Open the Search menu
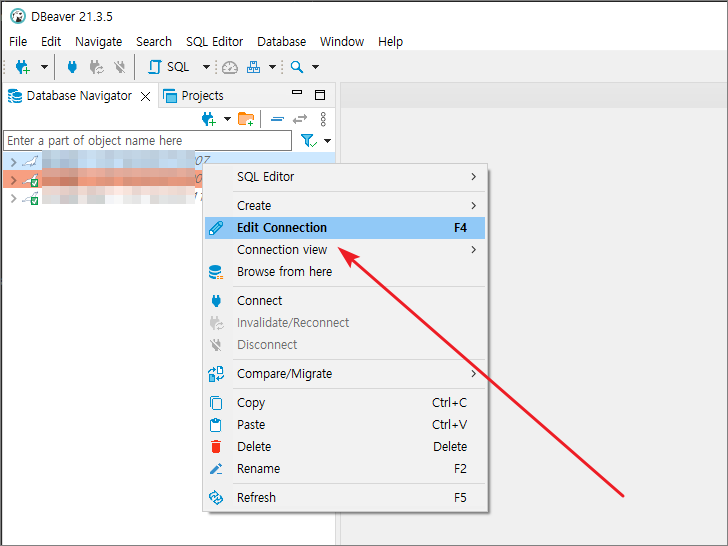728x546 pixels. click(x=154, y=41)
